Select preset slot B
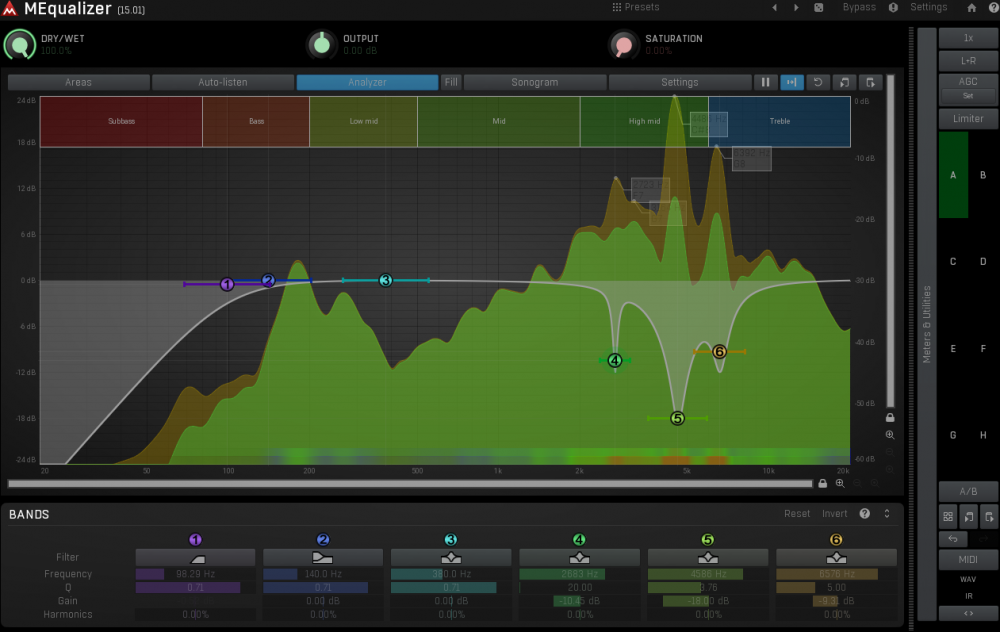This screenshot has width=1000, height=632. pyautogui.click(x=983, y=175)
